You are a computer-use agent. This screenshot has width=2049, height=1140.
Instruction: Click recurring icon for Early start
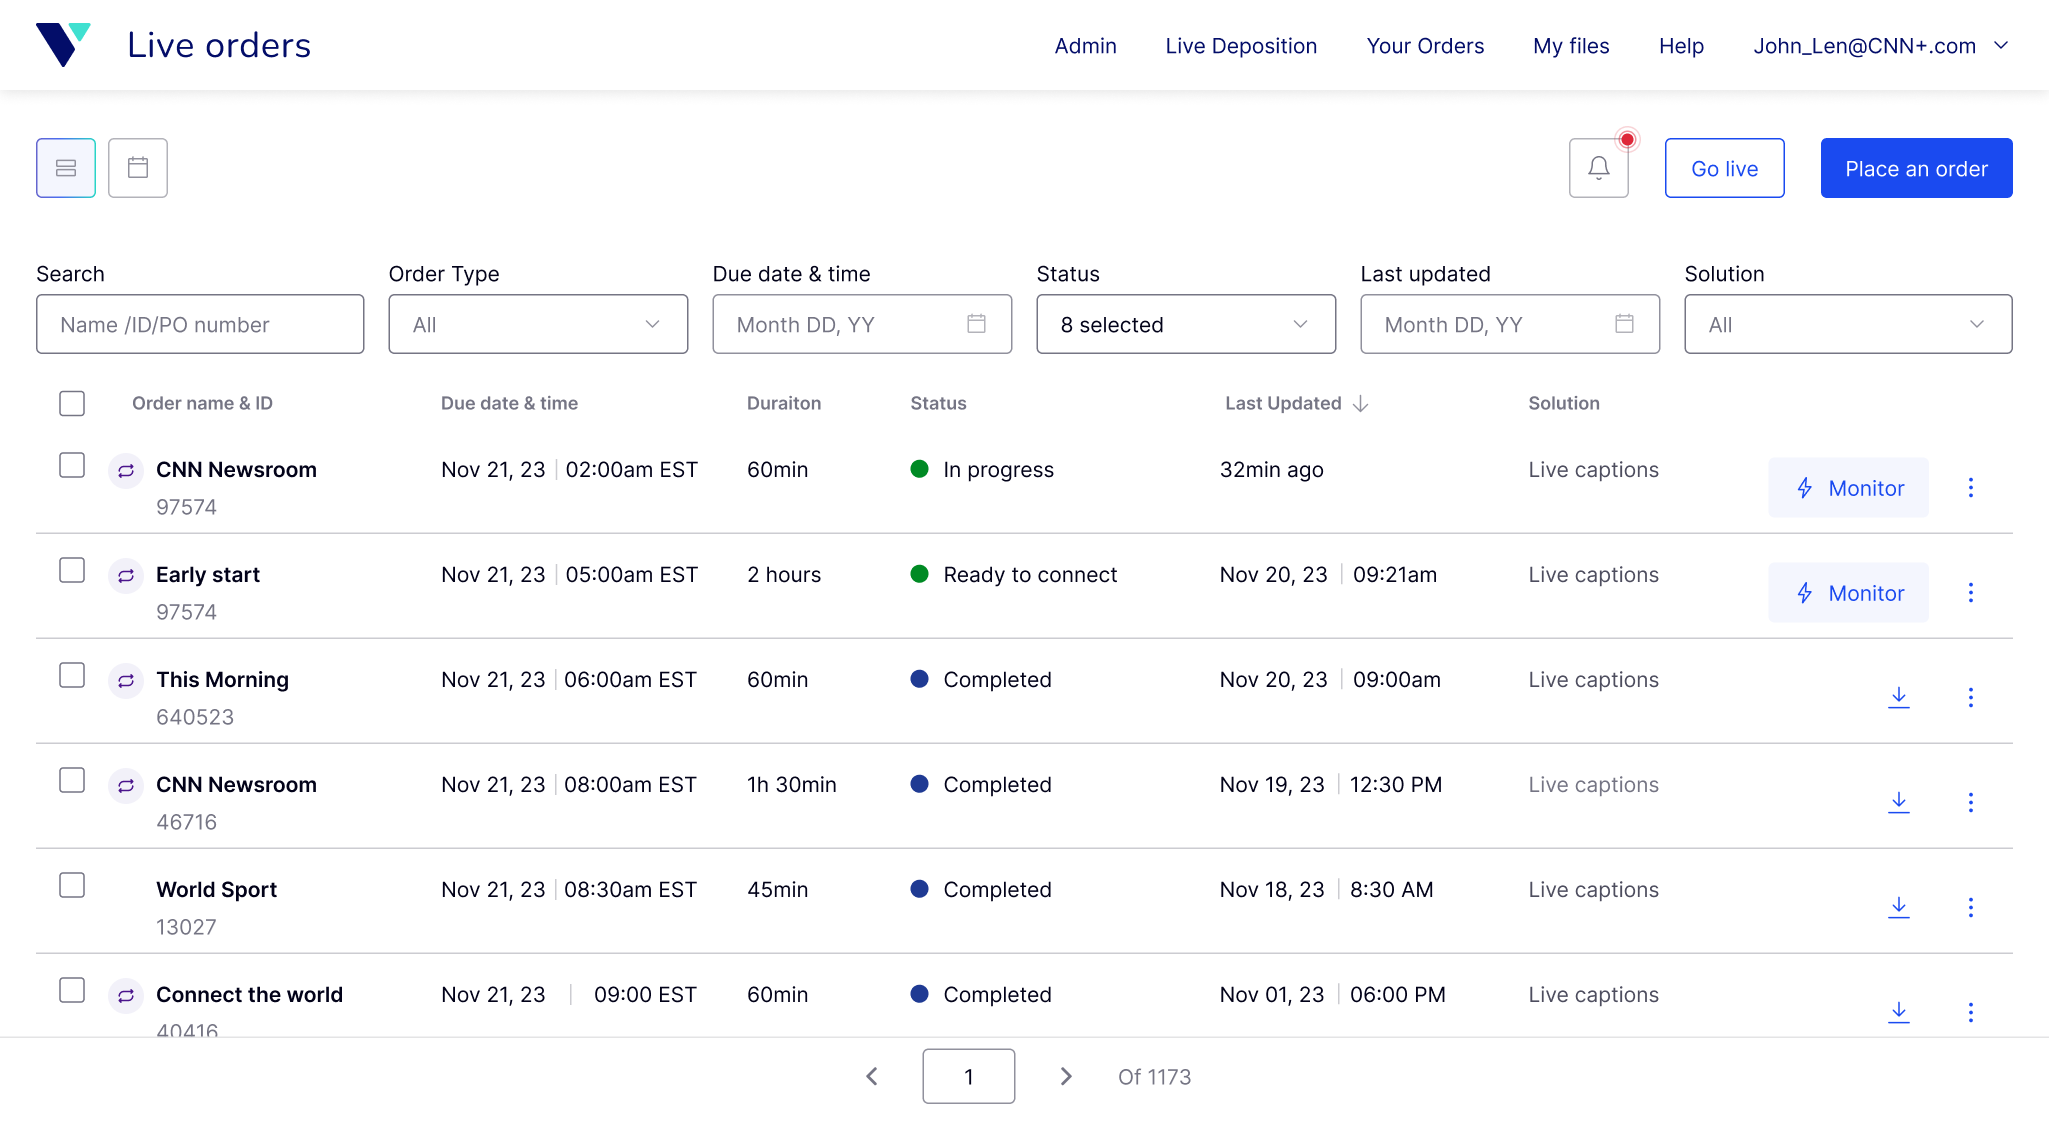pos(126,575)
